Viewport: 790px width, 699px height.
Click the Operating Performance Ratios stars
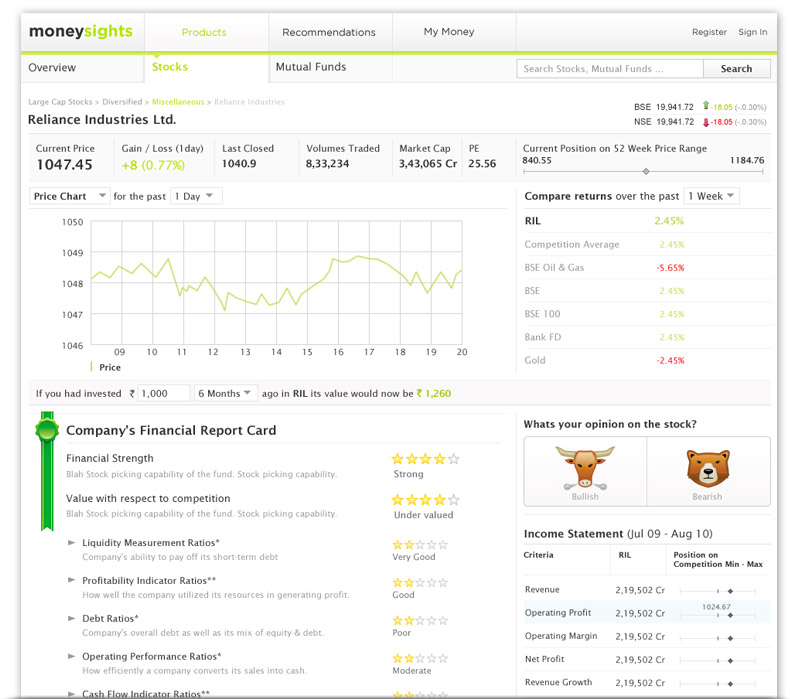pos(420,658)
